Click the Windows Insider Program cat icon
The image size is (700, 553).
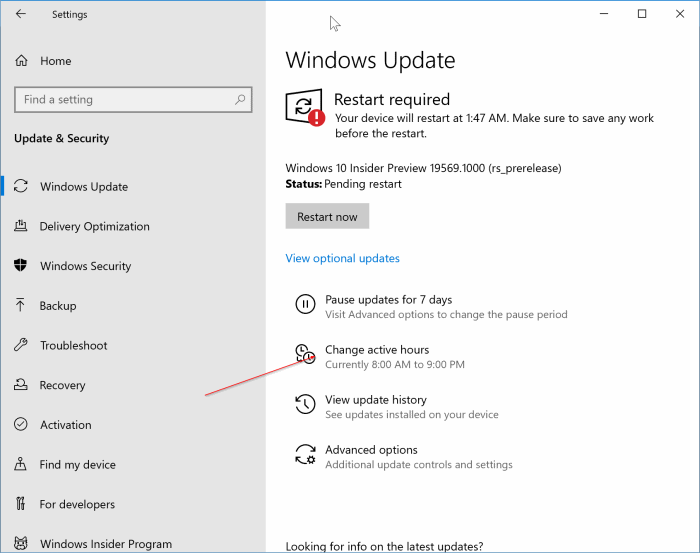click(21, 543)
